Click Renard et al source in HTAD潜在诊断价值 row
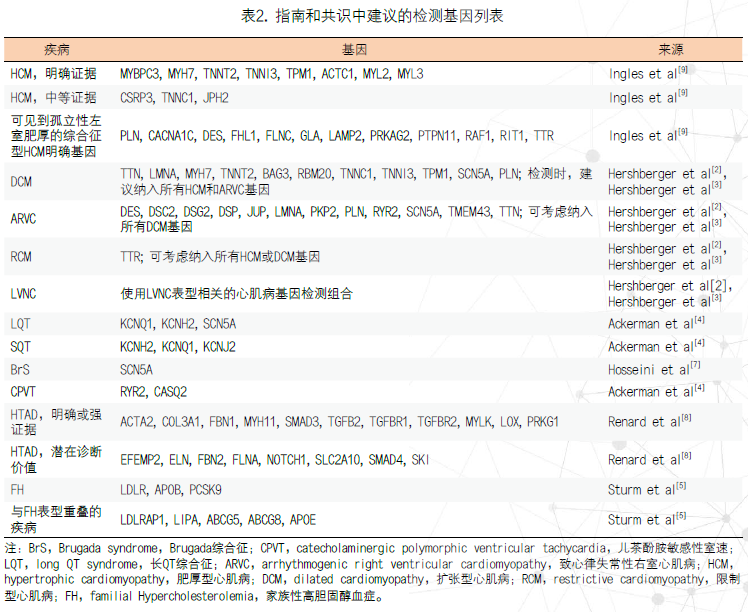Image resolution: width=748 pixels, height=612 pixels. [649, 459]
